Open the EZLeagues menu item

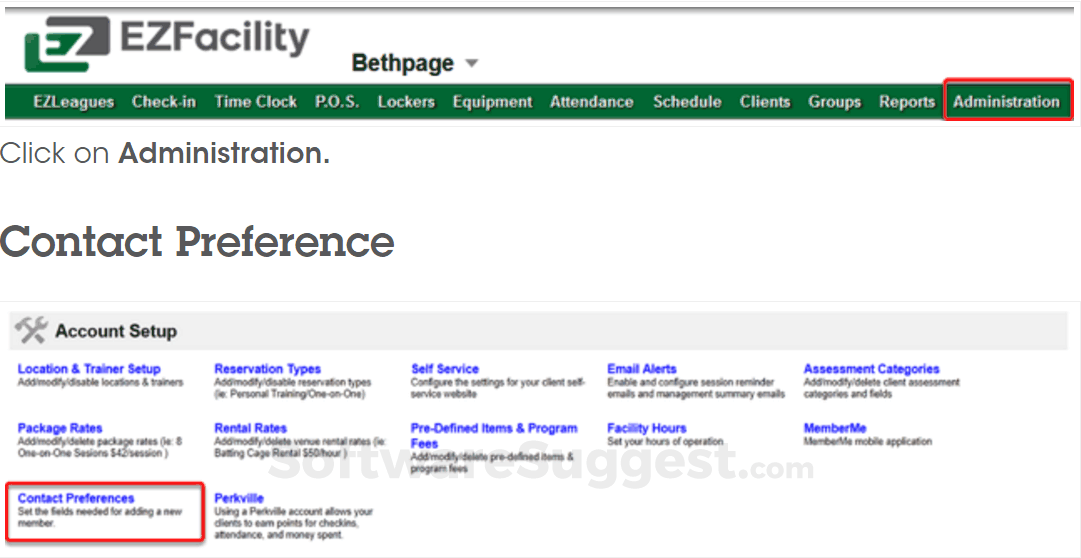coord(74,102)
